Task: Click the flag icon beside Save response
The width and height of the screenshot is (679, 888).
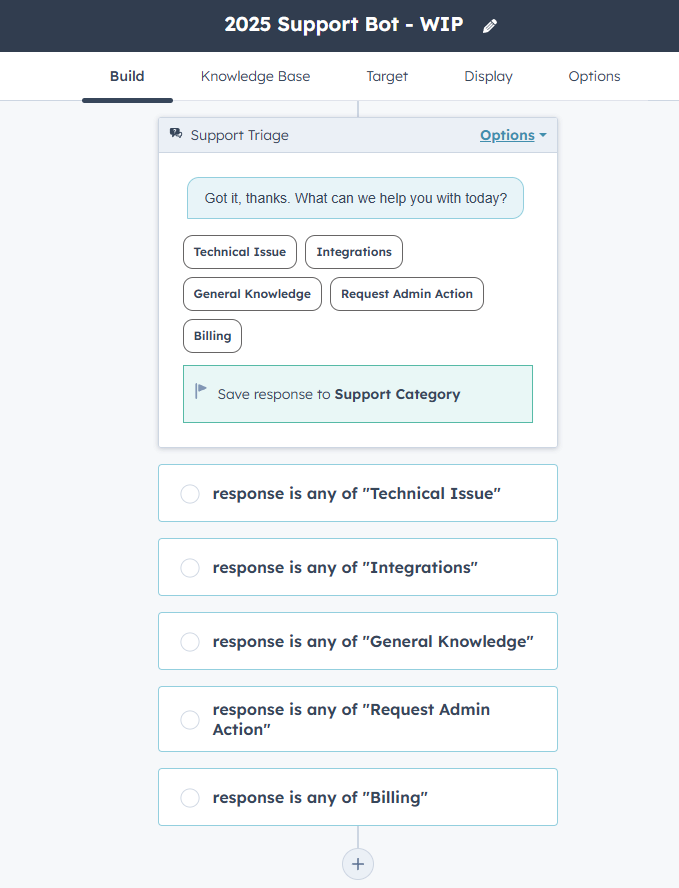Action: coord(201,392)
